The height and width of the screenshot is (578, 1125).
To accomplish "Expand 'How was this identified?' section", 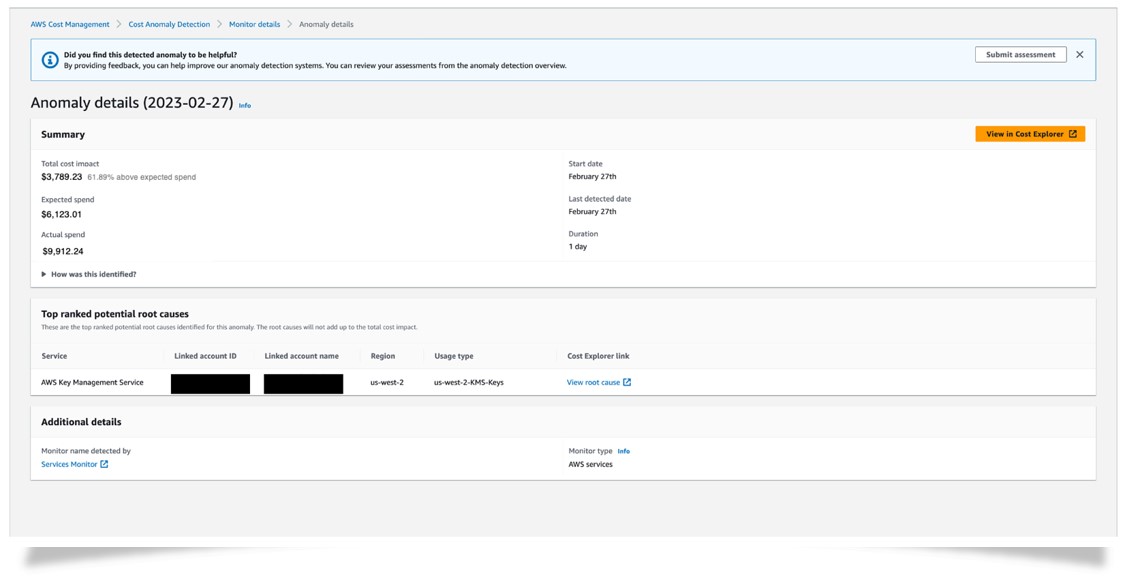I will [89, 275].
